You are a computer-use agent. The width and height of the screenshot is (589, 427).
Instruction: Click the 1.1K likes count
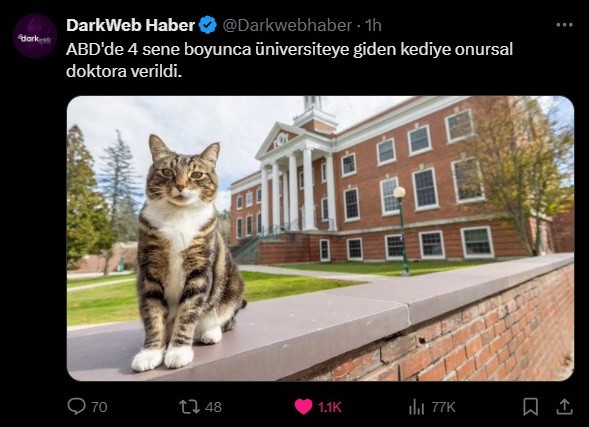tap(330, 407)
